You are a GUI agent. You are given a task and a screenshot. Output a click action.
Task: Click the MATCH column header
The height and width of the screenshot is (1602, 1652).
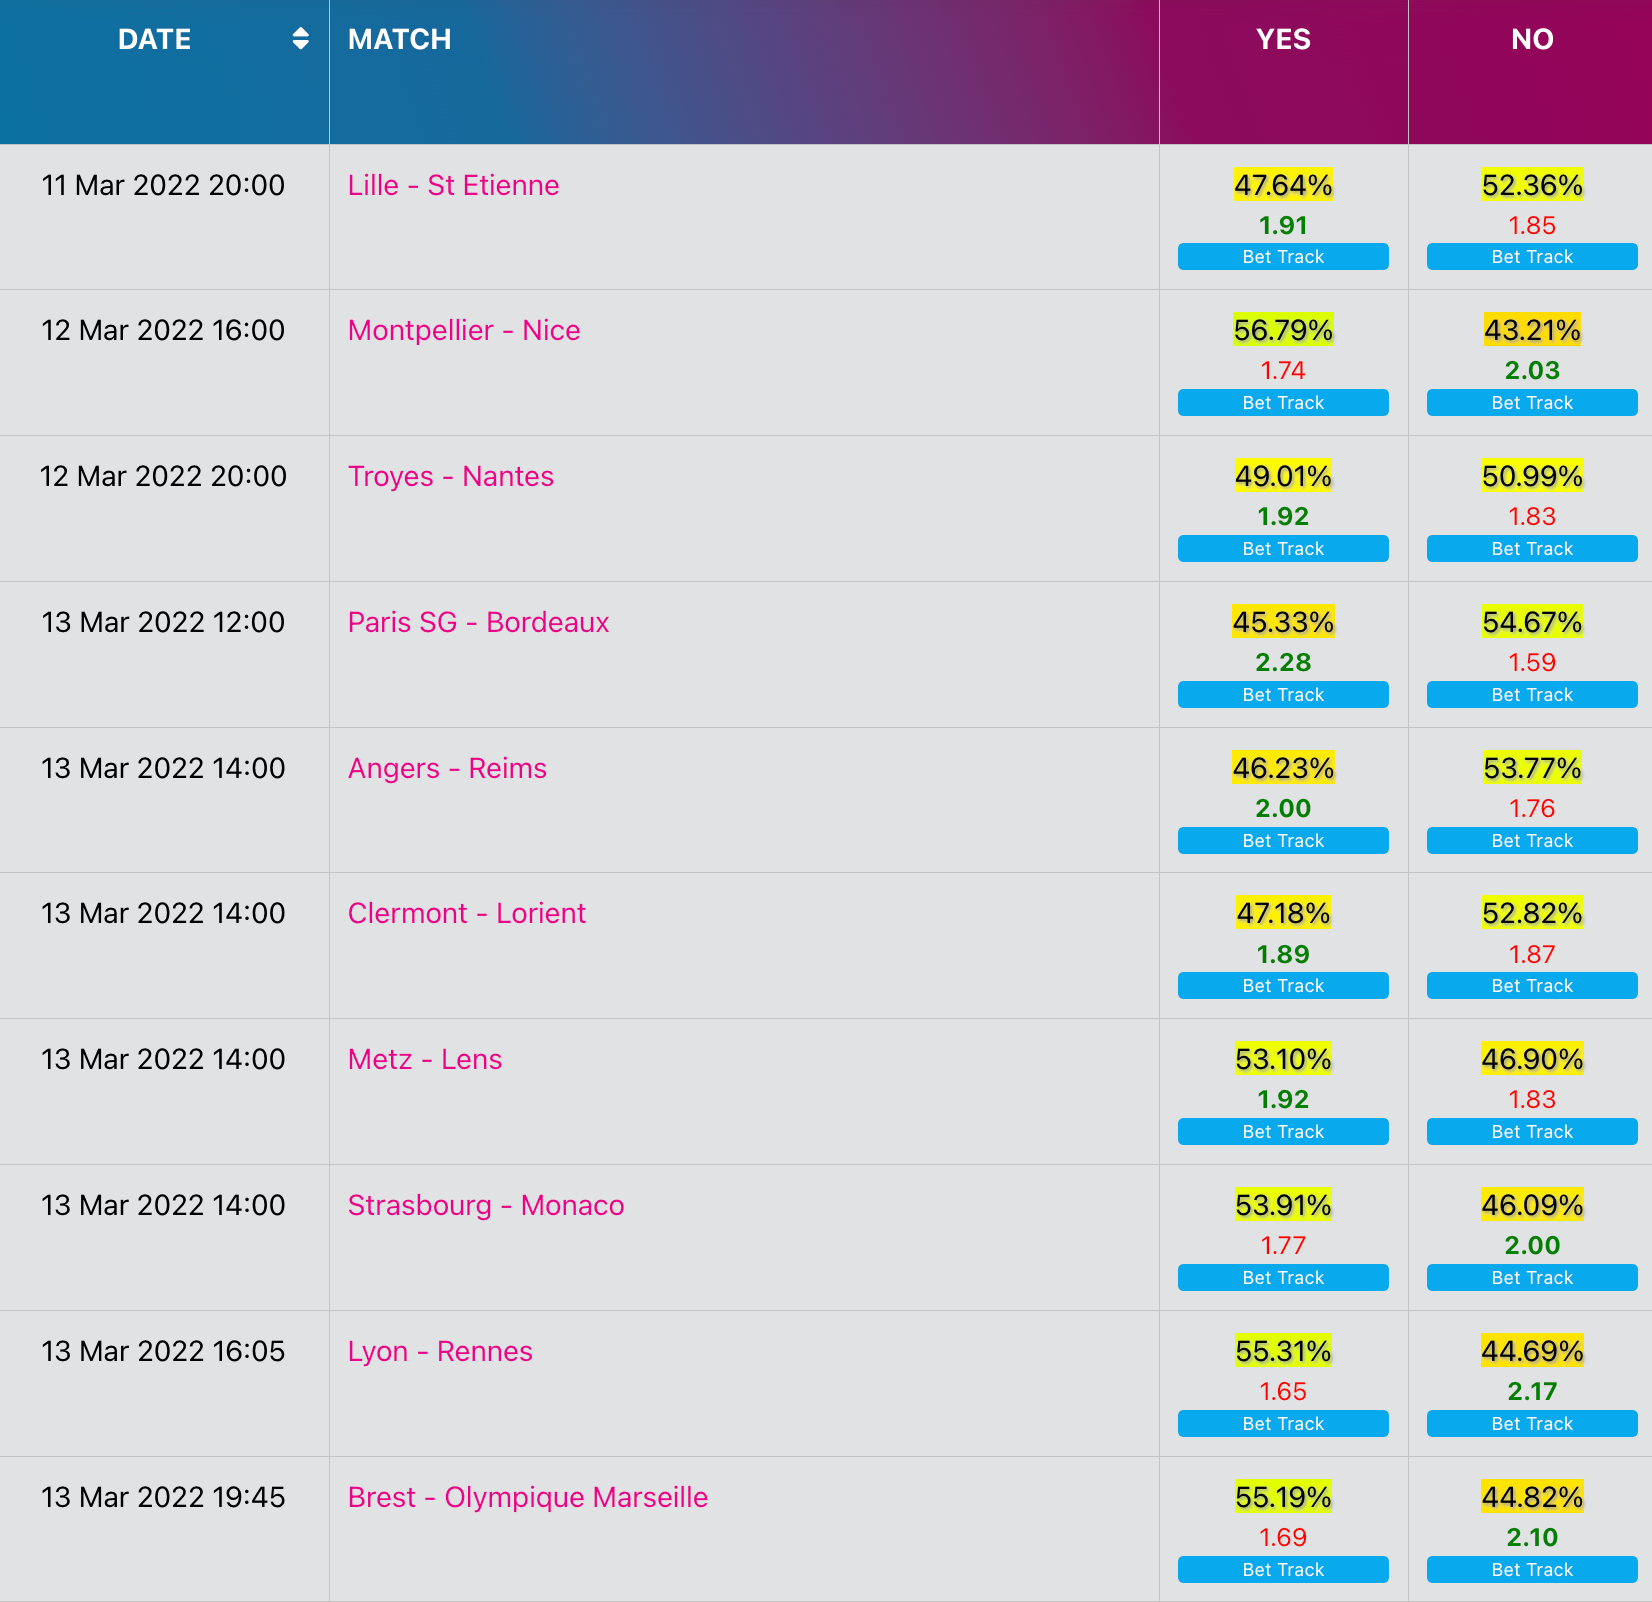[x=744, y=72]
